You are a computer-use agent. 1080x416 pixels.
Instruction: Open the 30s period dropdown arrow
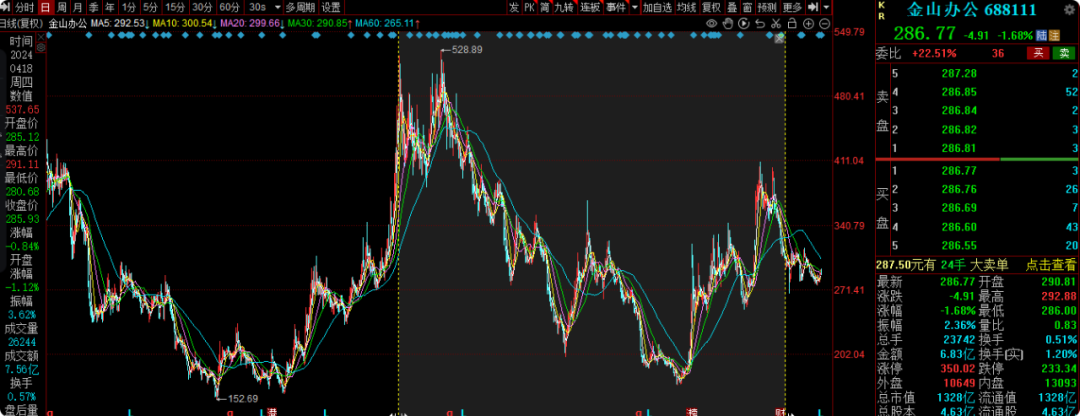(277, 7)
